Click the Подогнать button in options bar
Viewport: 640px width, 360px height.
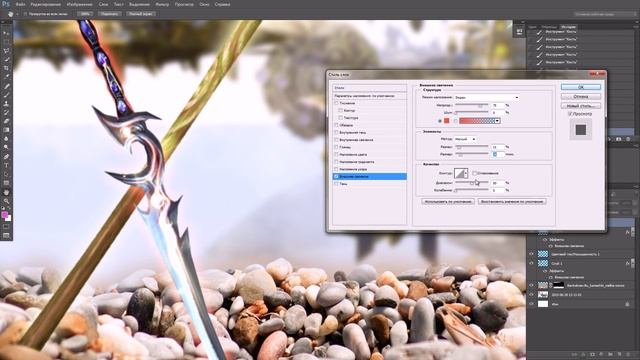(x=109, y=14)
